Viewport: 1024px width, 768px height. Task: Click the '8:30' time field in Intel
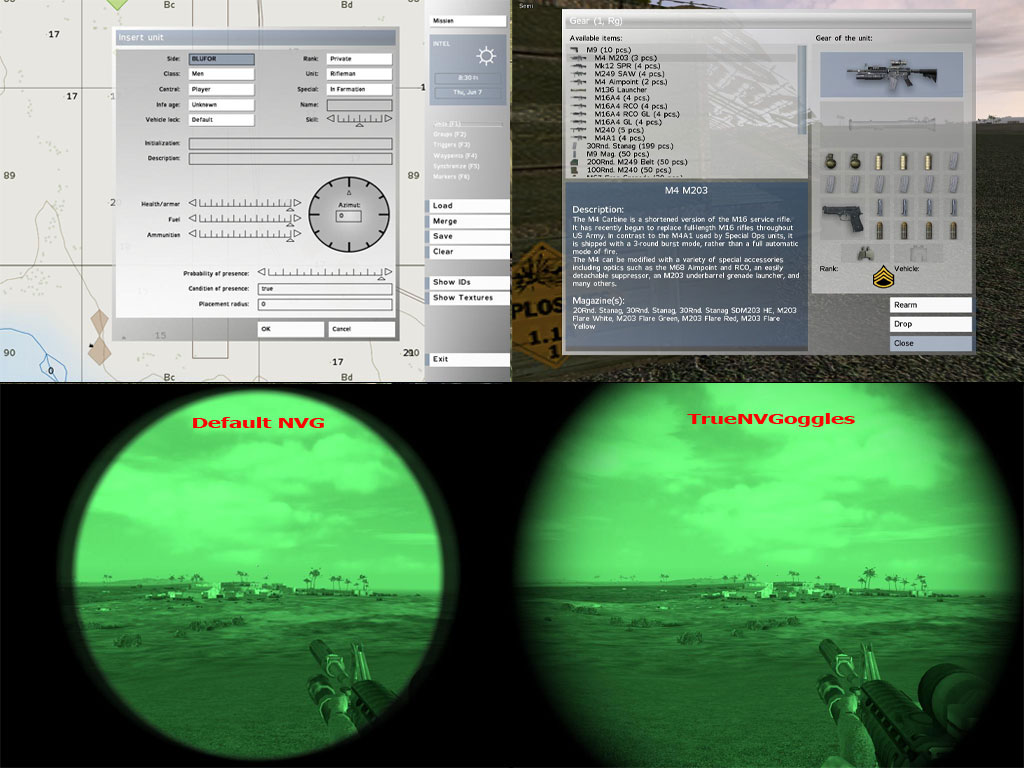point(468,78)
